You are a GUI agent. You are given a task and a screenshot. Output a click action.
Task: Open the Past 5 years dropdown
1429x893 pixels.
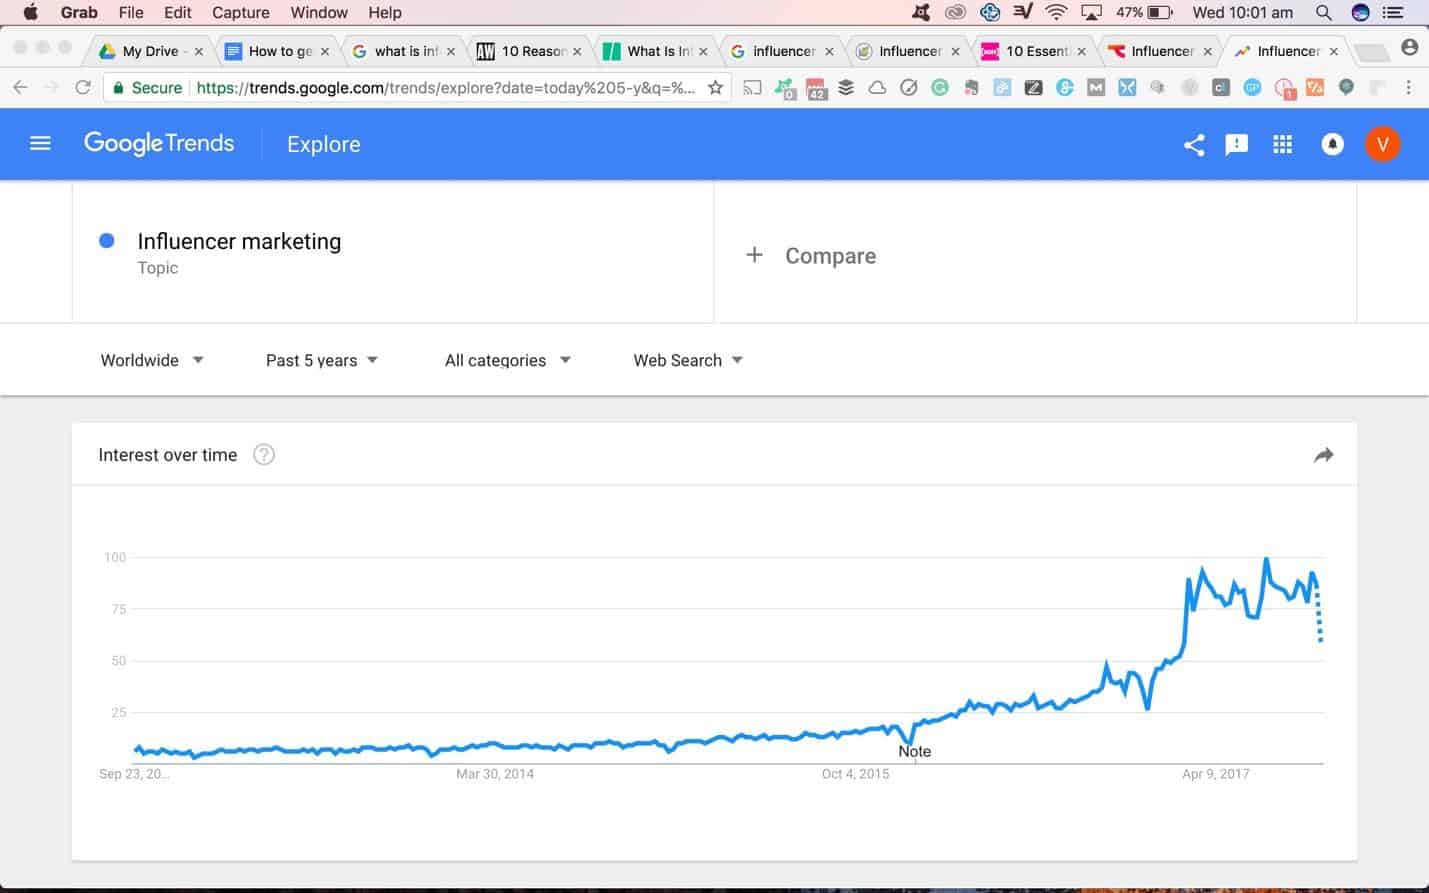coord(322,360)
